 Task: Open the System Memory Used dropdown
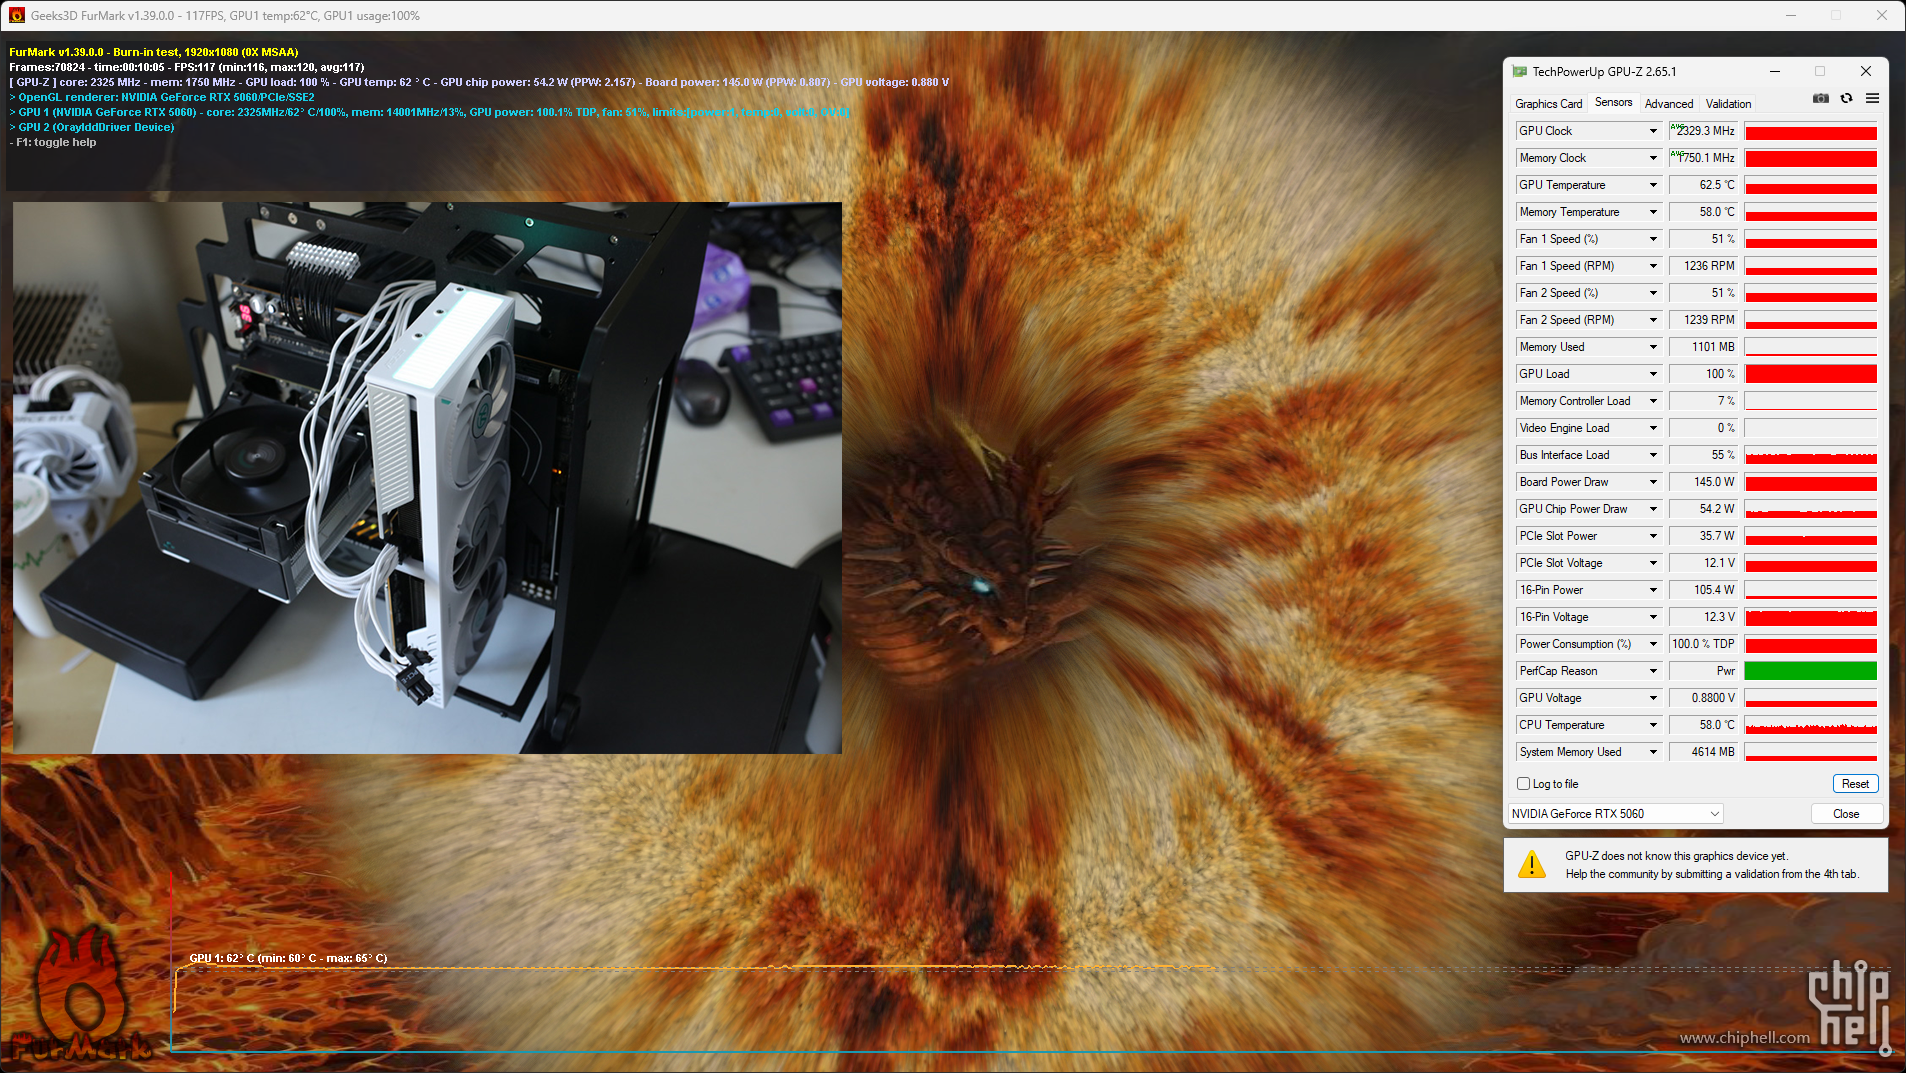(1653, 752)
